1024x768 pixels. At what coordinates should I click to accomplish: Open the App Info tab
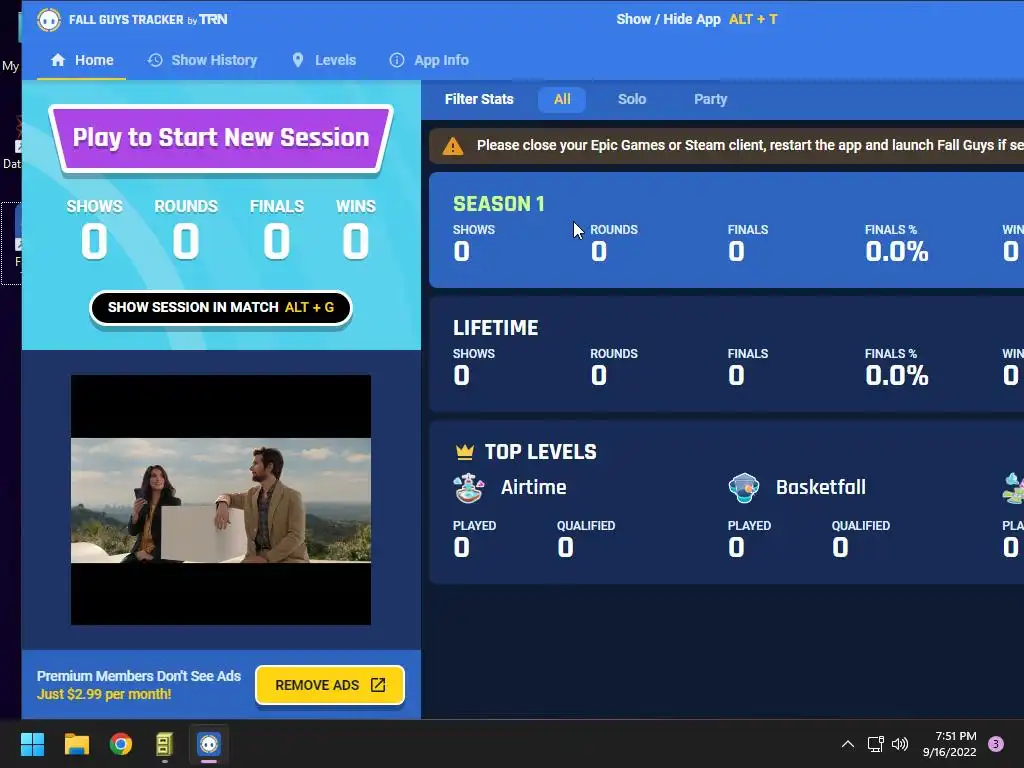pyautogui.click(x=429, y=60)
